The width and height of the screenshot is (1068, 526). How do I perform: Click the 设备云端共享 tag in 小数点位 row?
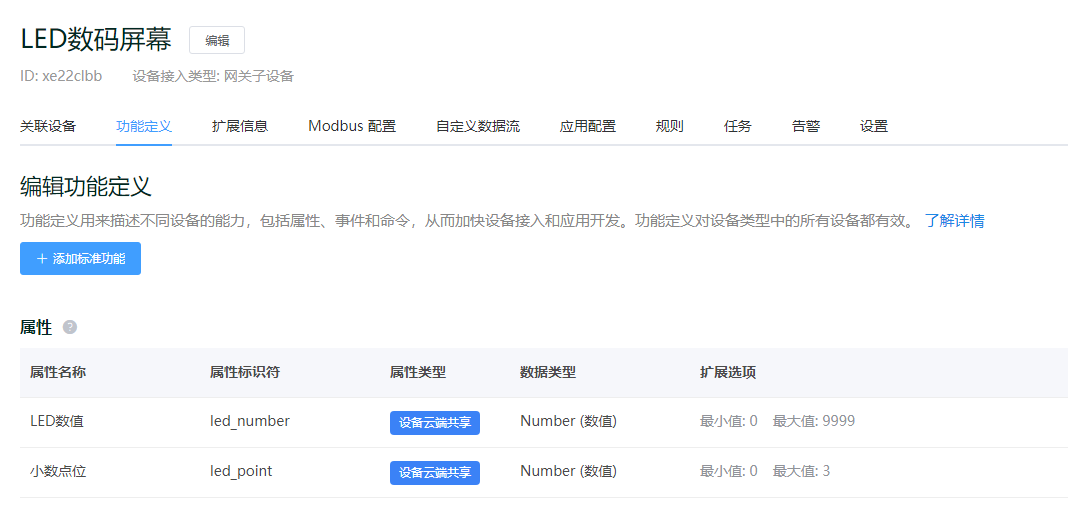[x=435, y=473]
